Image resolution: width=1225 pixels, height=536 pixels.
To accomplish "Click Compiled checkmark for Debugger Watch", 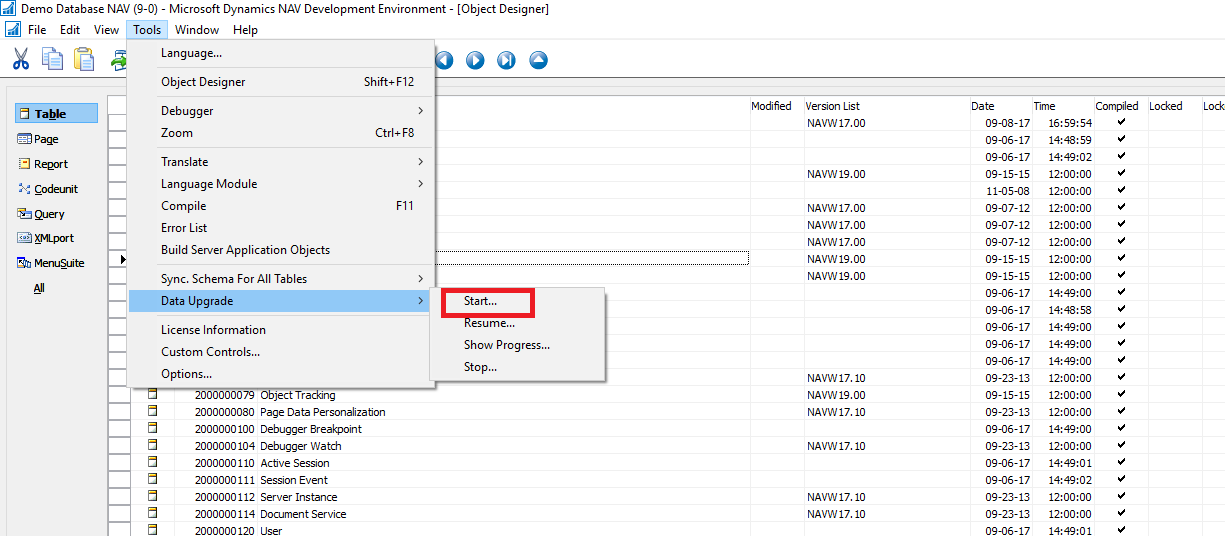I will click(1121, 445).
